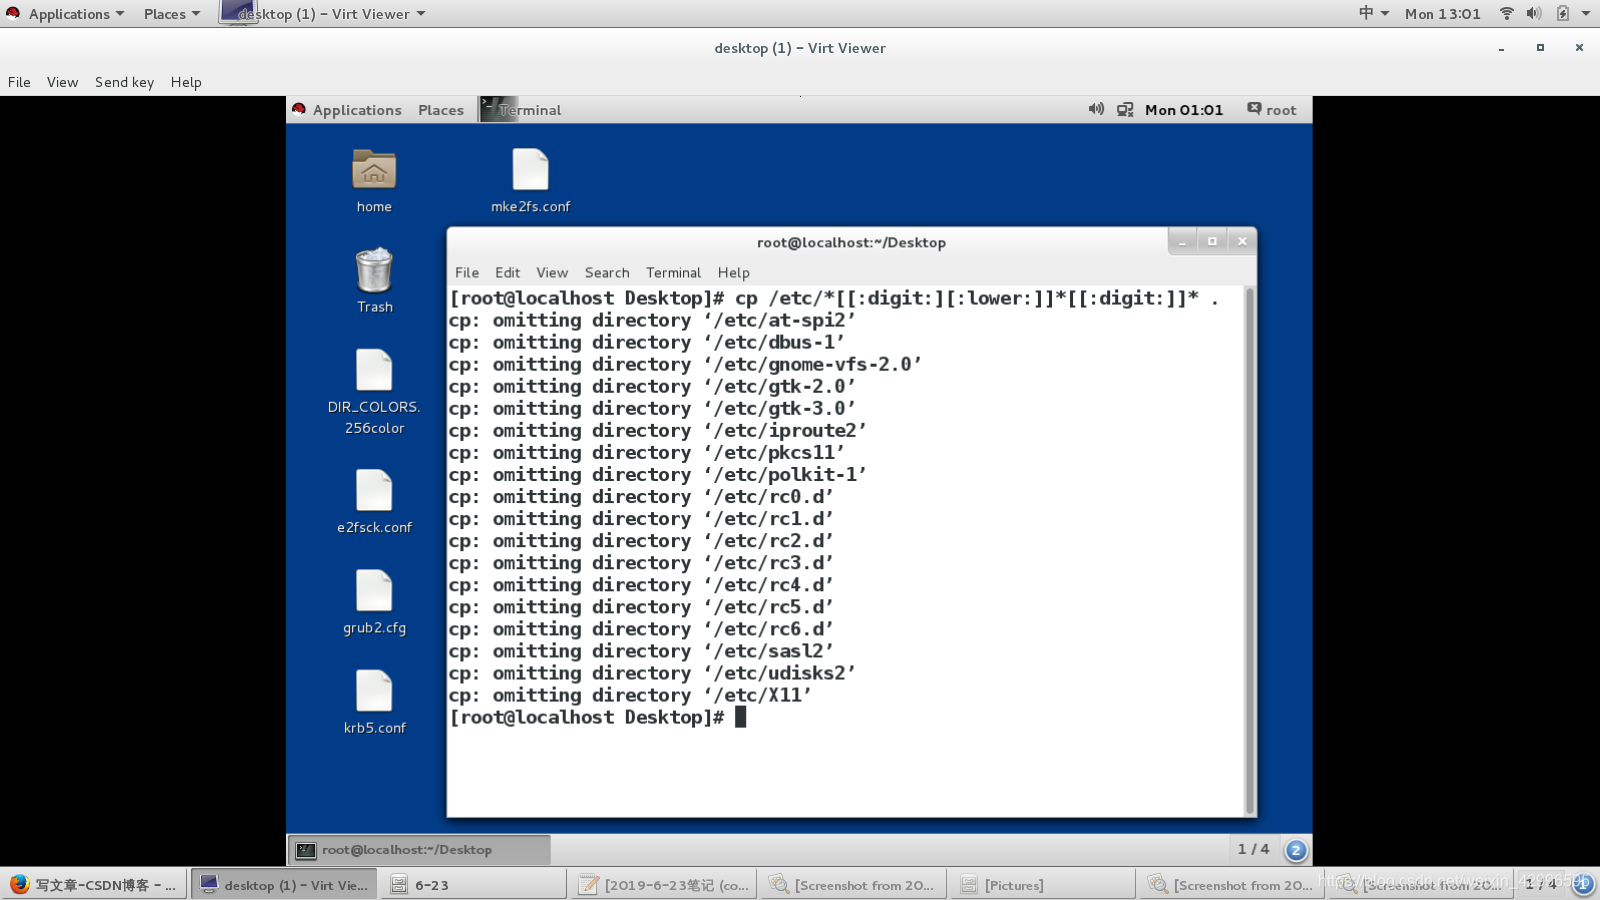Click the terminal window scrollbar
Viewport: 1600px width, 900px height.
coord(1249,550)
